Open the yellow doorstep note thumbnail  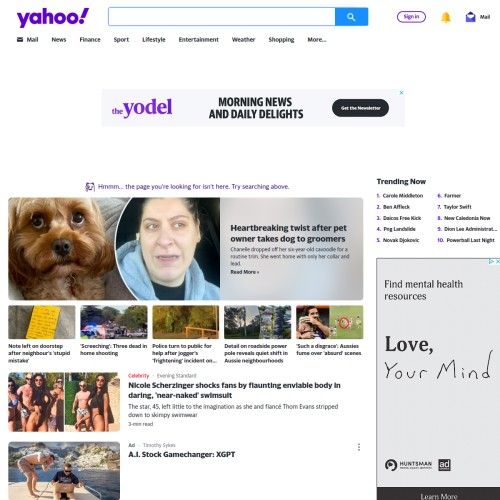pos(42,322)
